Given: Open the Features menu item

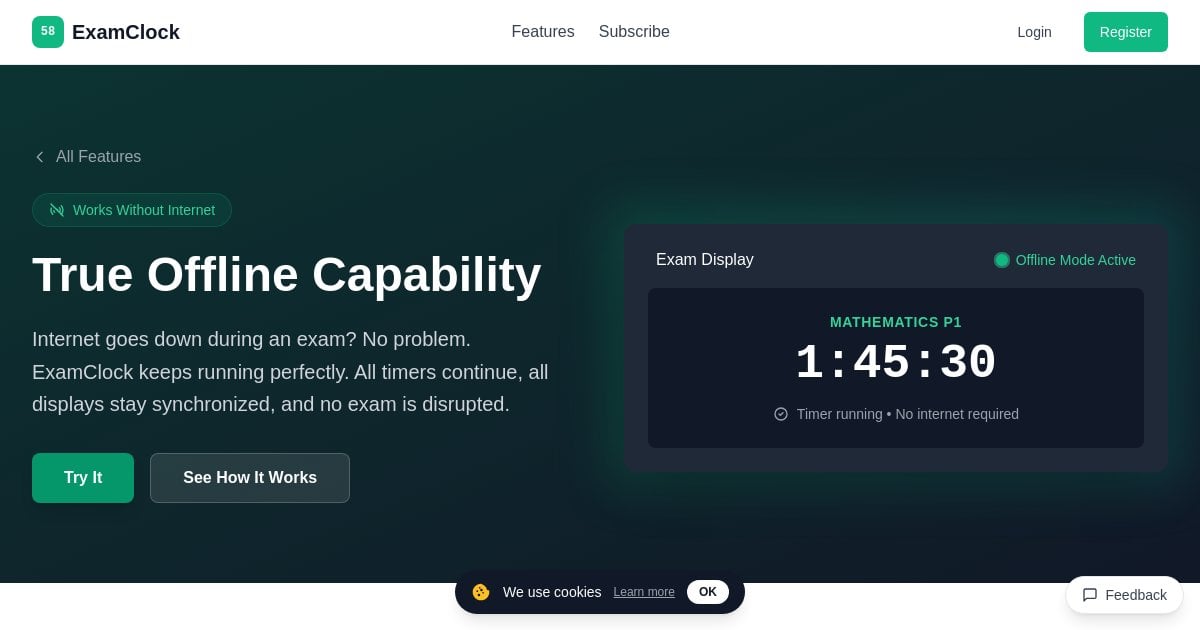Looking at the screenshot, I should 543,32.
